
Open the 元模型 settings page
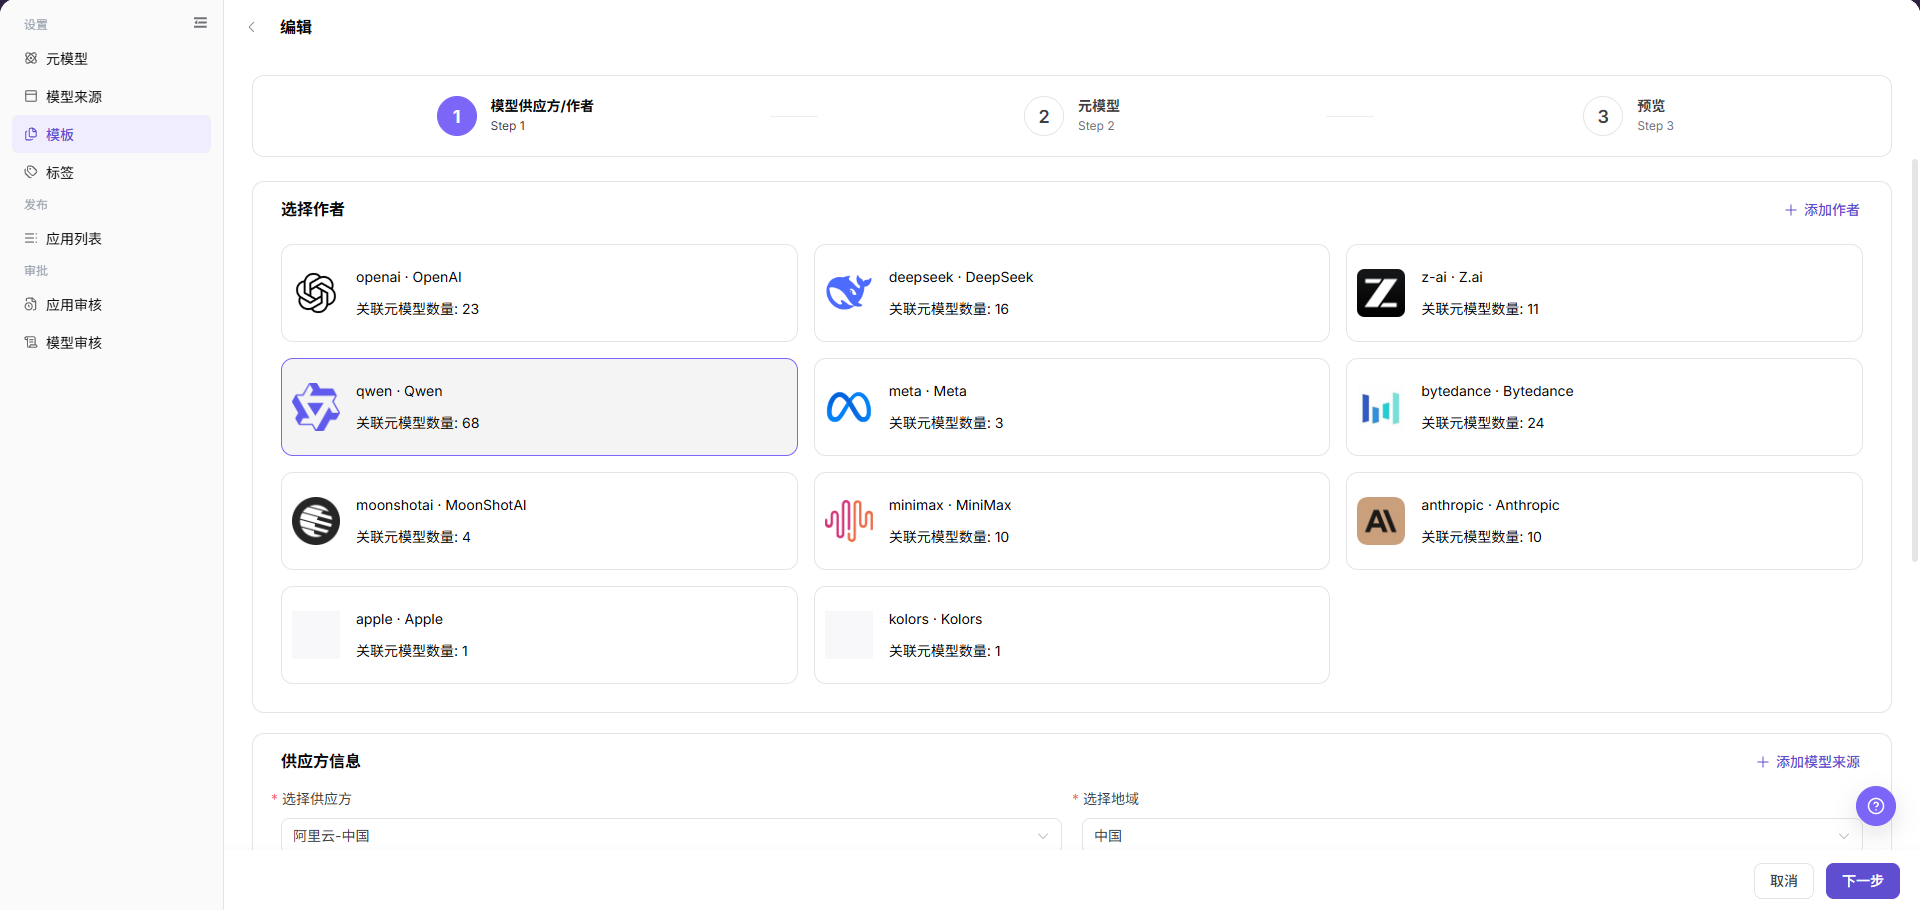point(111,59)
